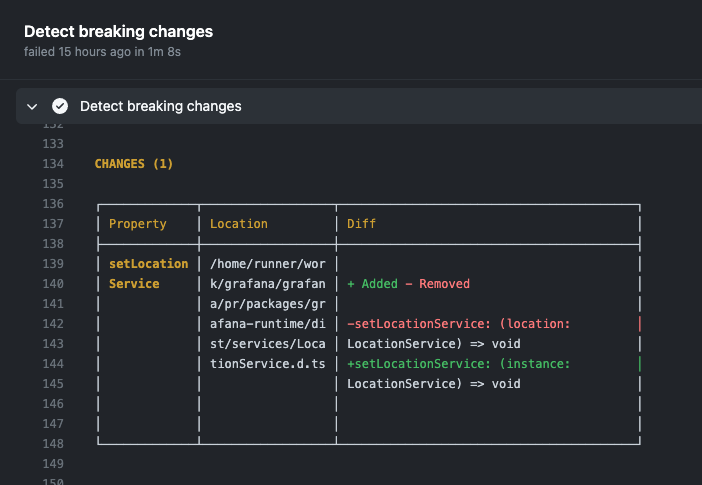Select log line number 134
The height and width of the screenshot is (485, 702).
click(x=53, y=164)
